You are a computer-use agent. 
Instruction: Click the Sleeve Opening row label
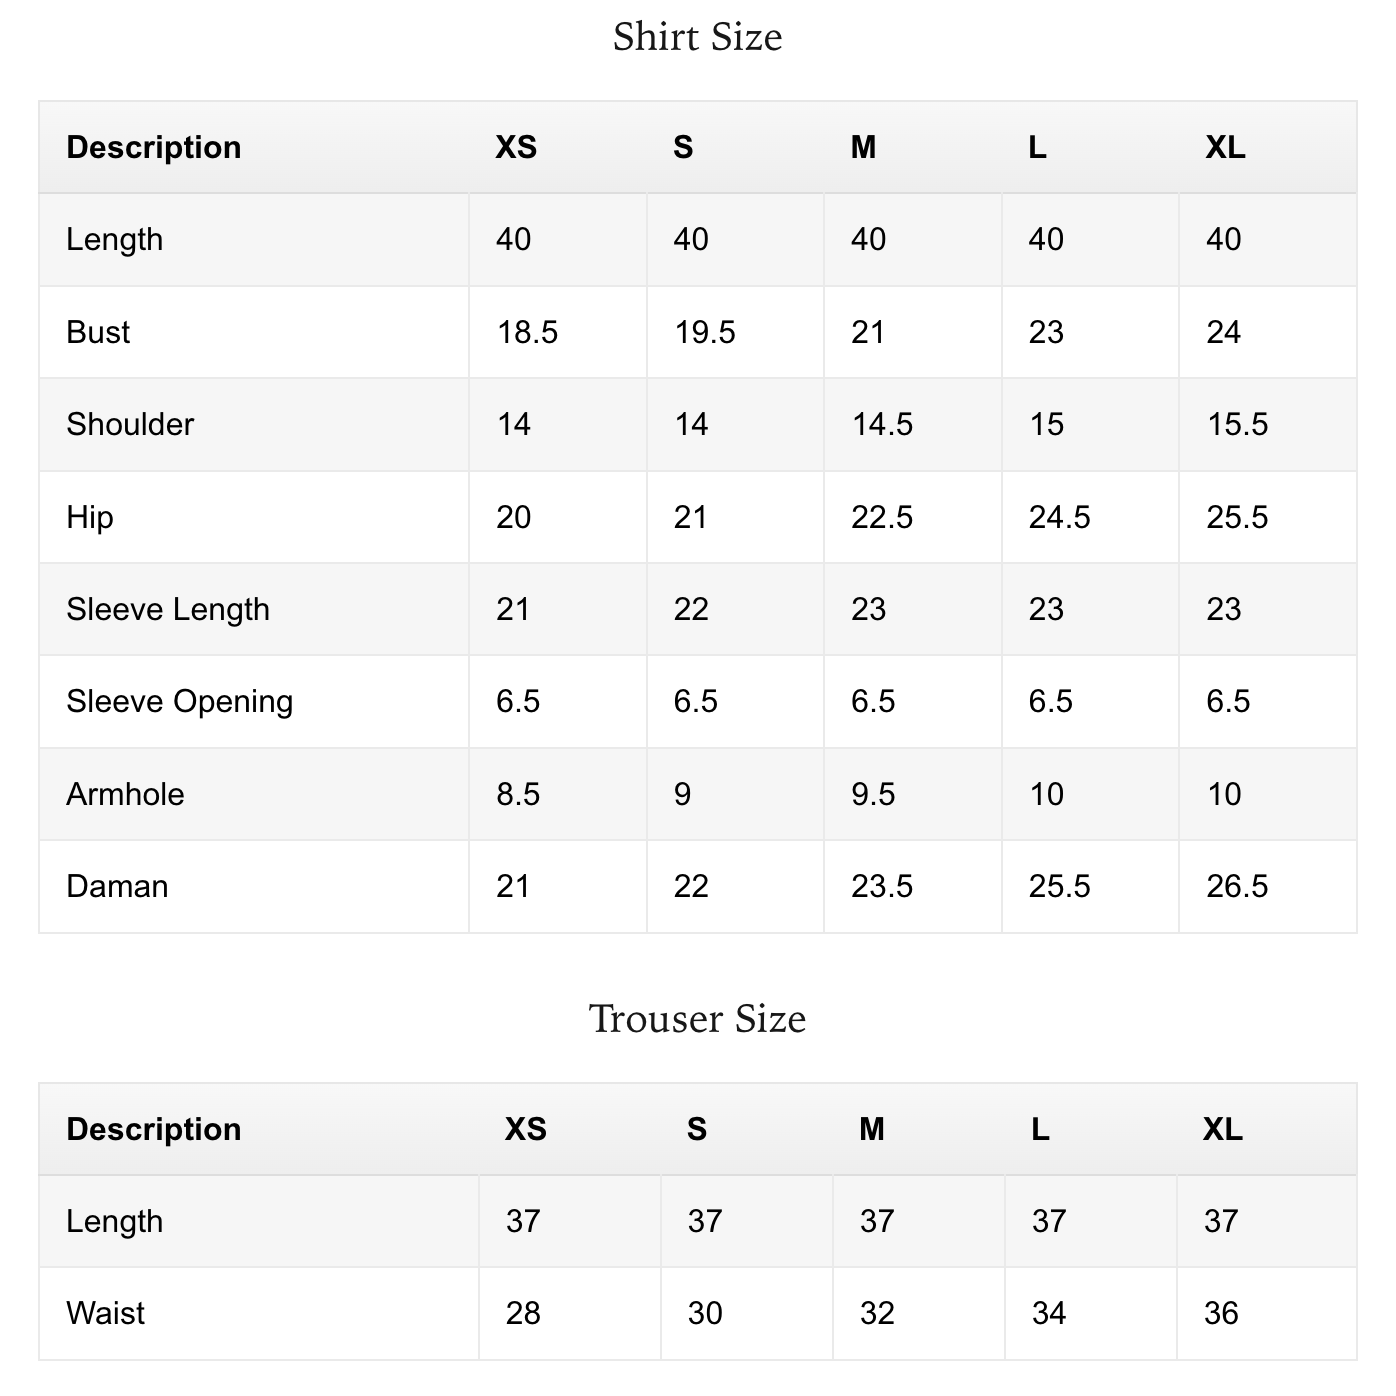click(180, 701)
